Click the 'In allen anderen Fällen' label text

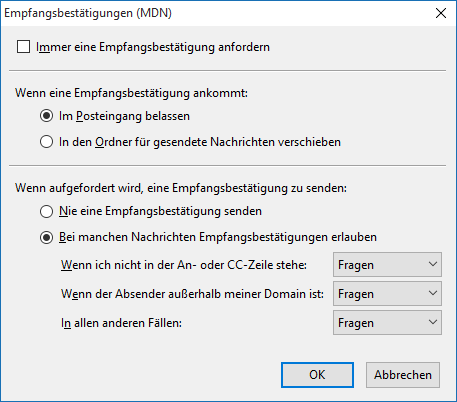click(121, 323)
